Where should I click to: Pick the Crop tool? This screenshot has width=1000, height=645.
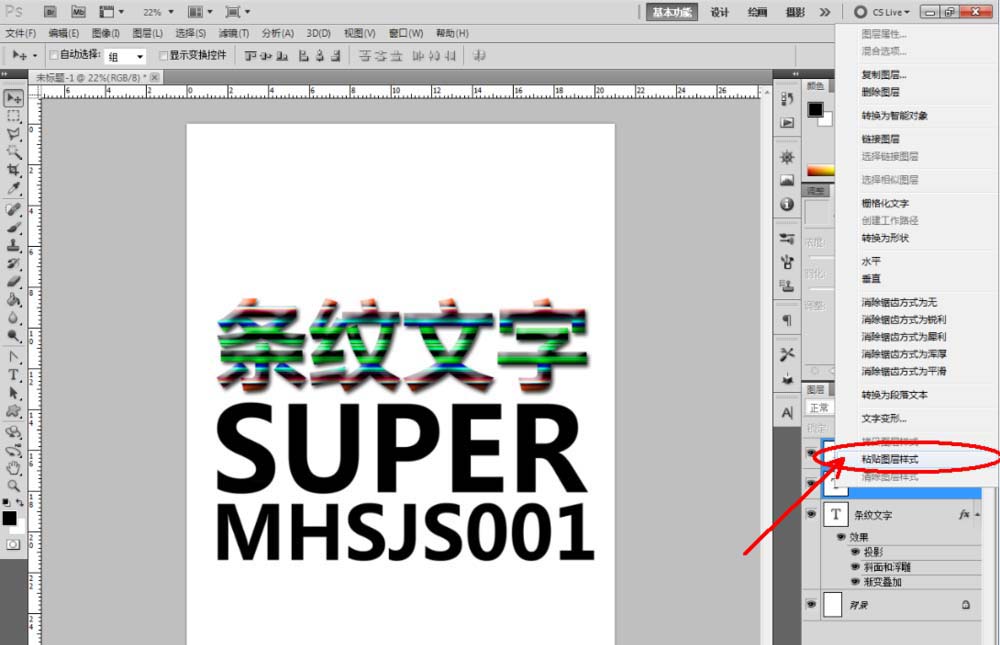pyautogui.click(x=14, y=171)
